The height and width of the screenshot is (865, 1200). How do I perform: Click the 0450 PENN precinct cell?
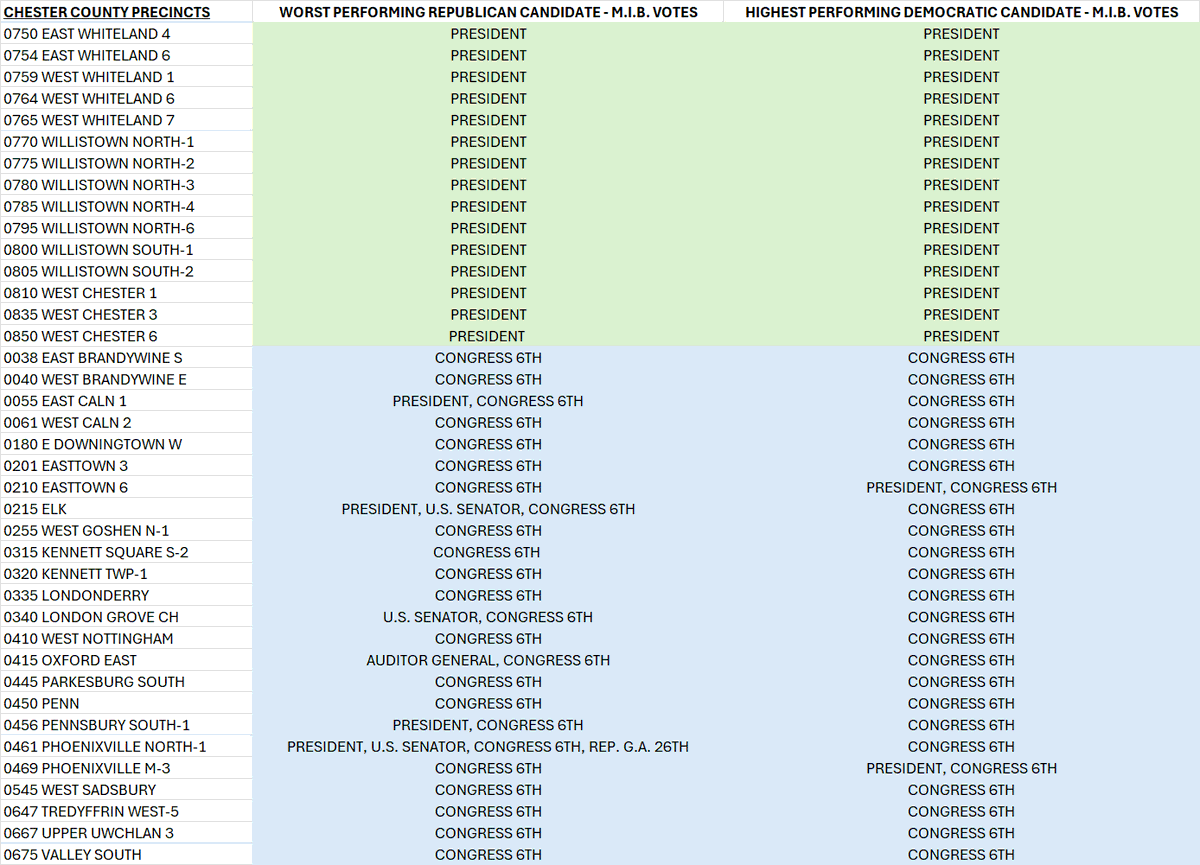pos(126,703)
